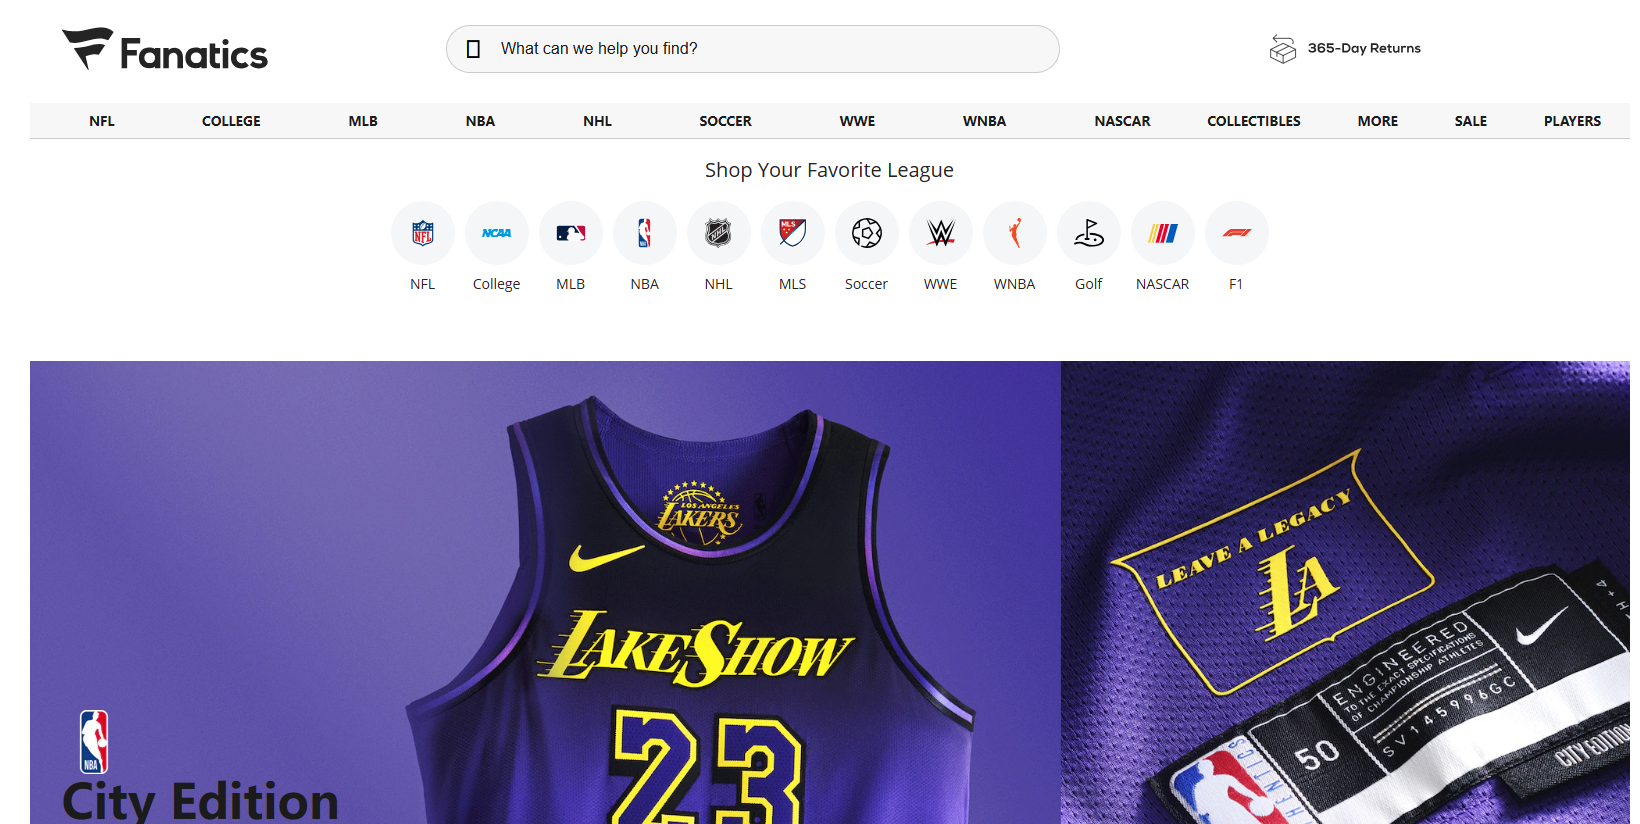This screenshot has width=1640, height=824.
Task: Click the NASCAR label under league icons
Action: 1163,284
